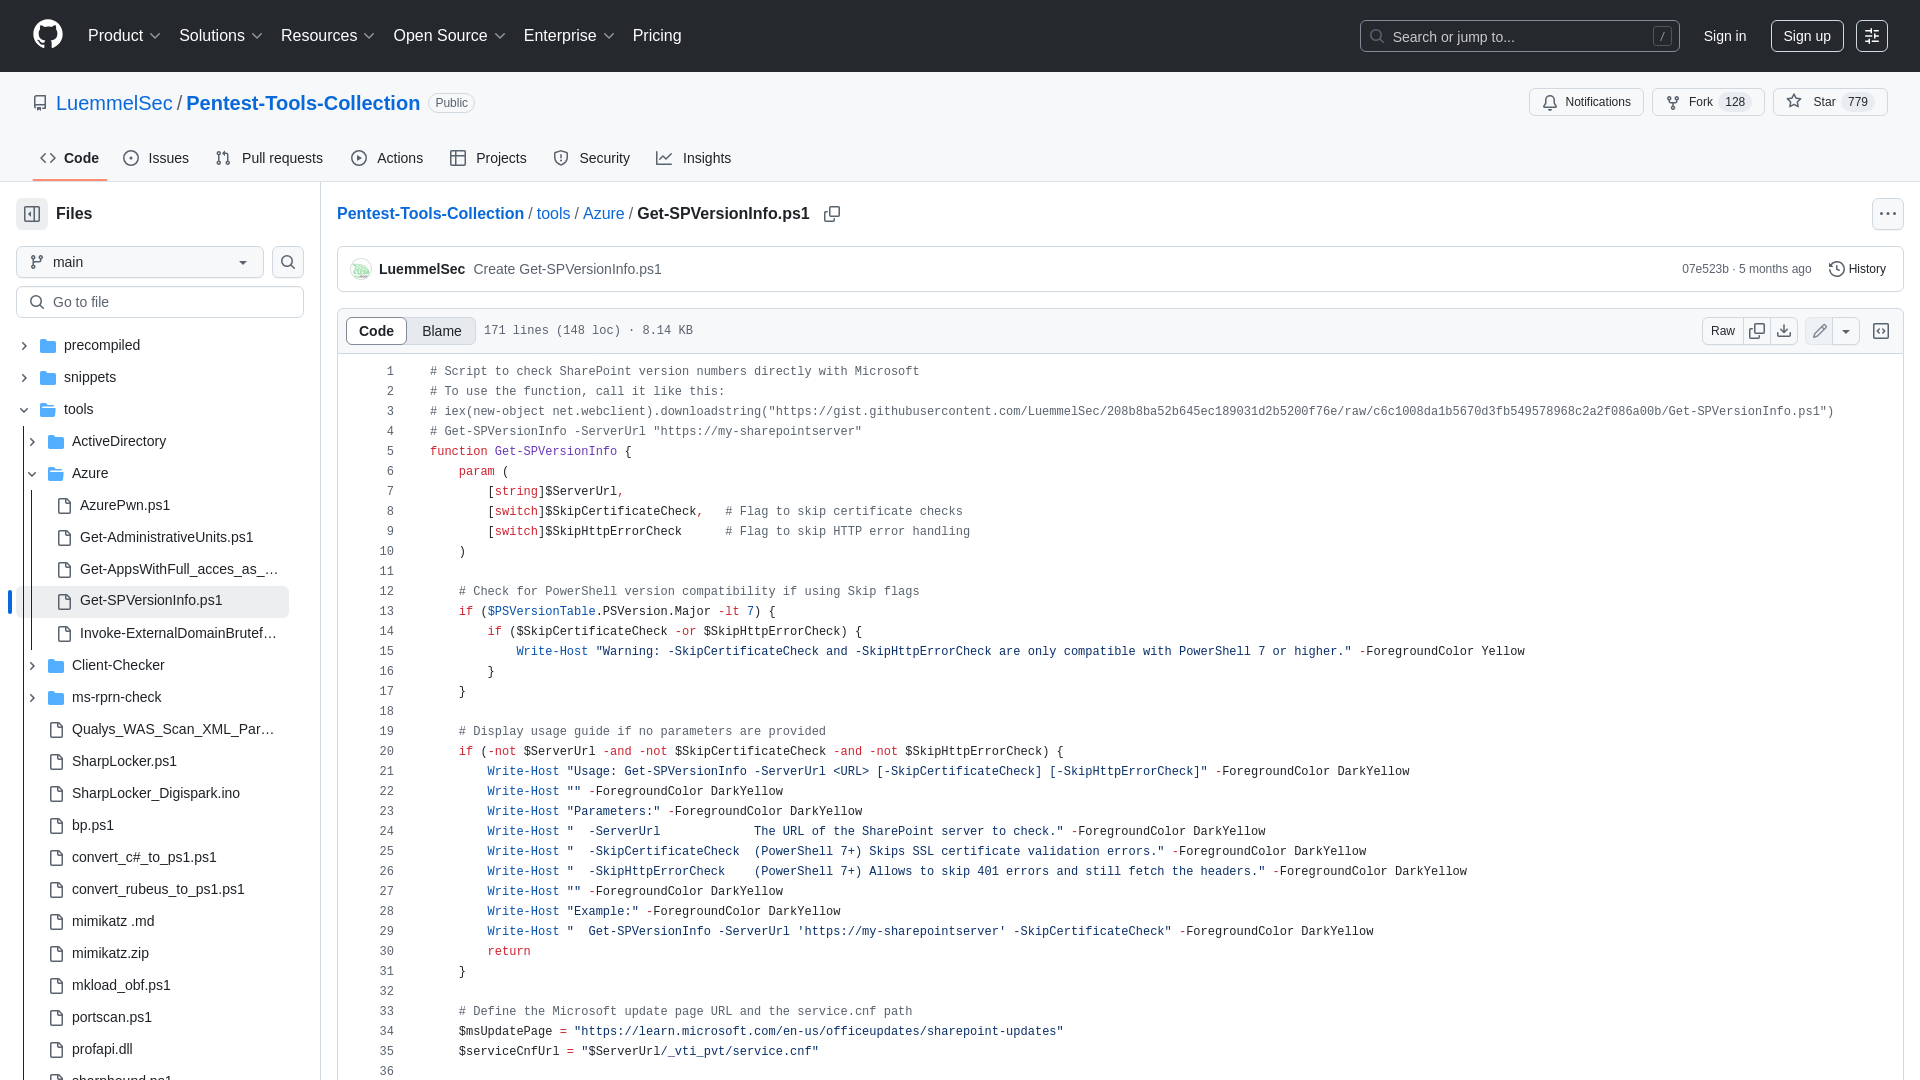
Task: Focus the Search or jump to field
Action: click(x=1519, y=36)
